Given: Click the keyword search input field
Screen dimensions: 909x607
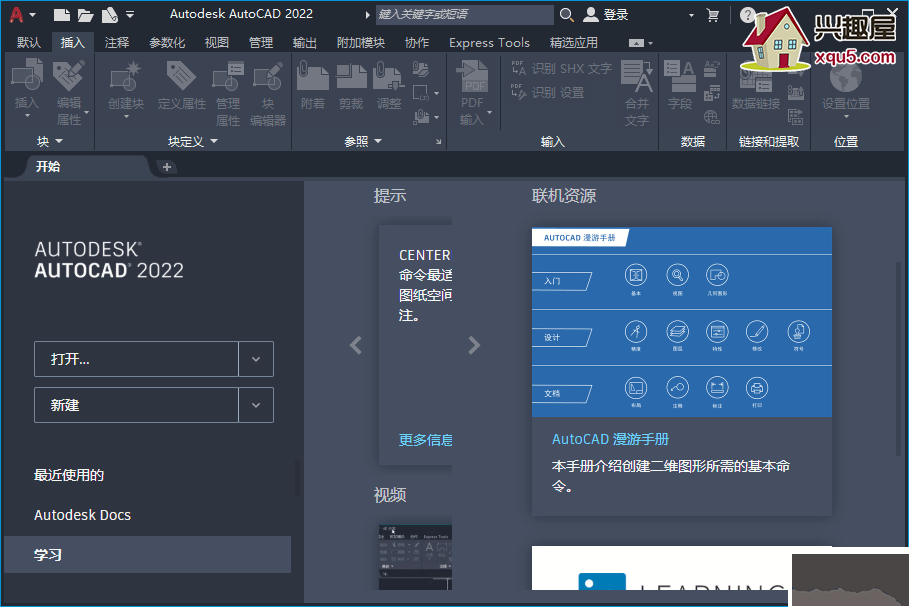Looking at the screenshot, I should tap(464, 14).
